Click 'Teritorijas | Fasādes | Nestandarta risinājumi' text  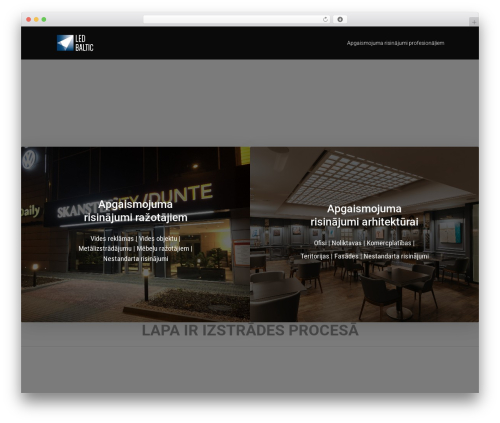coord(365,256)
